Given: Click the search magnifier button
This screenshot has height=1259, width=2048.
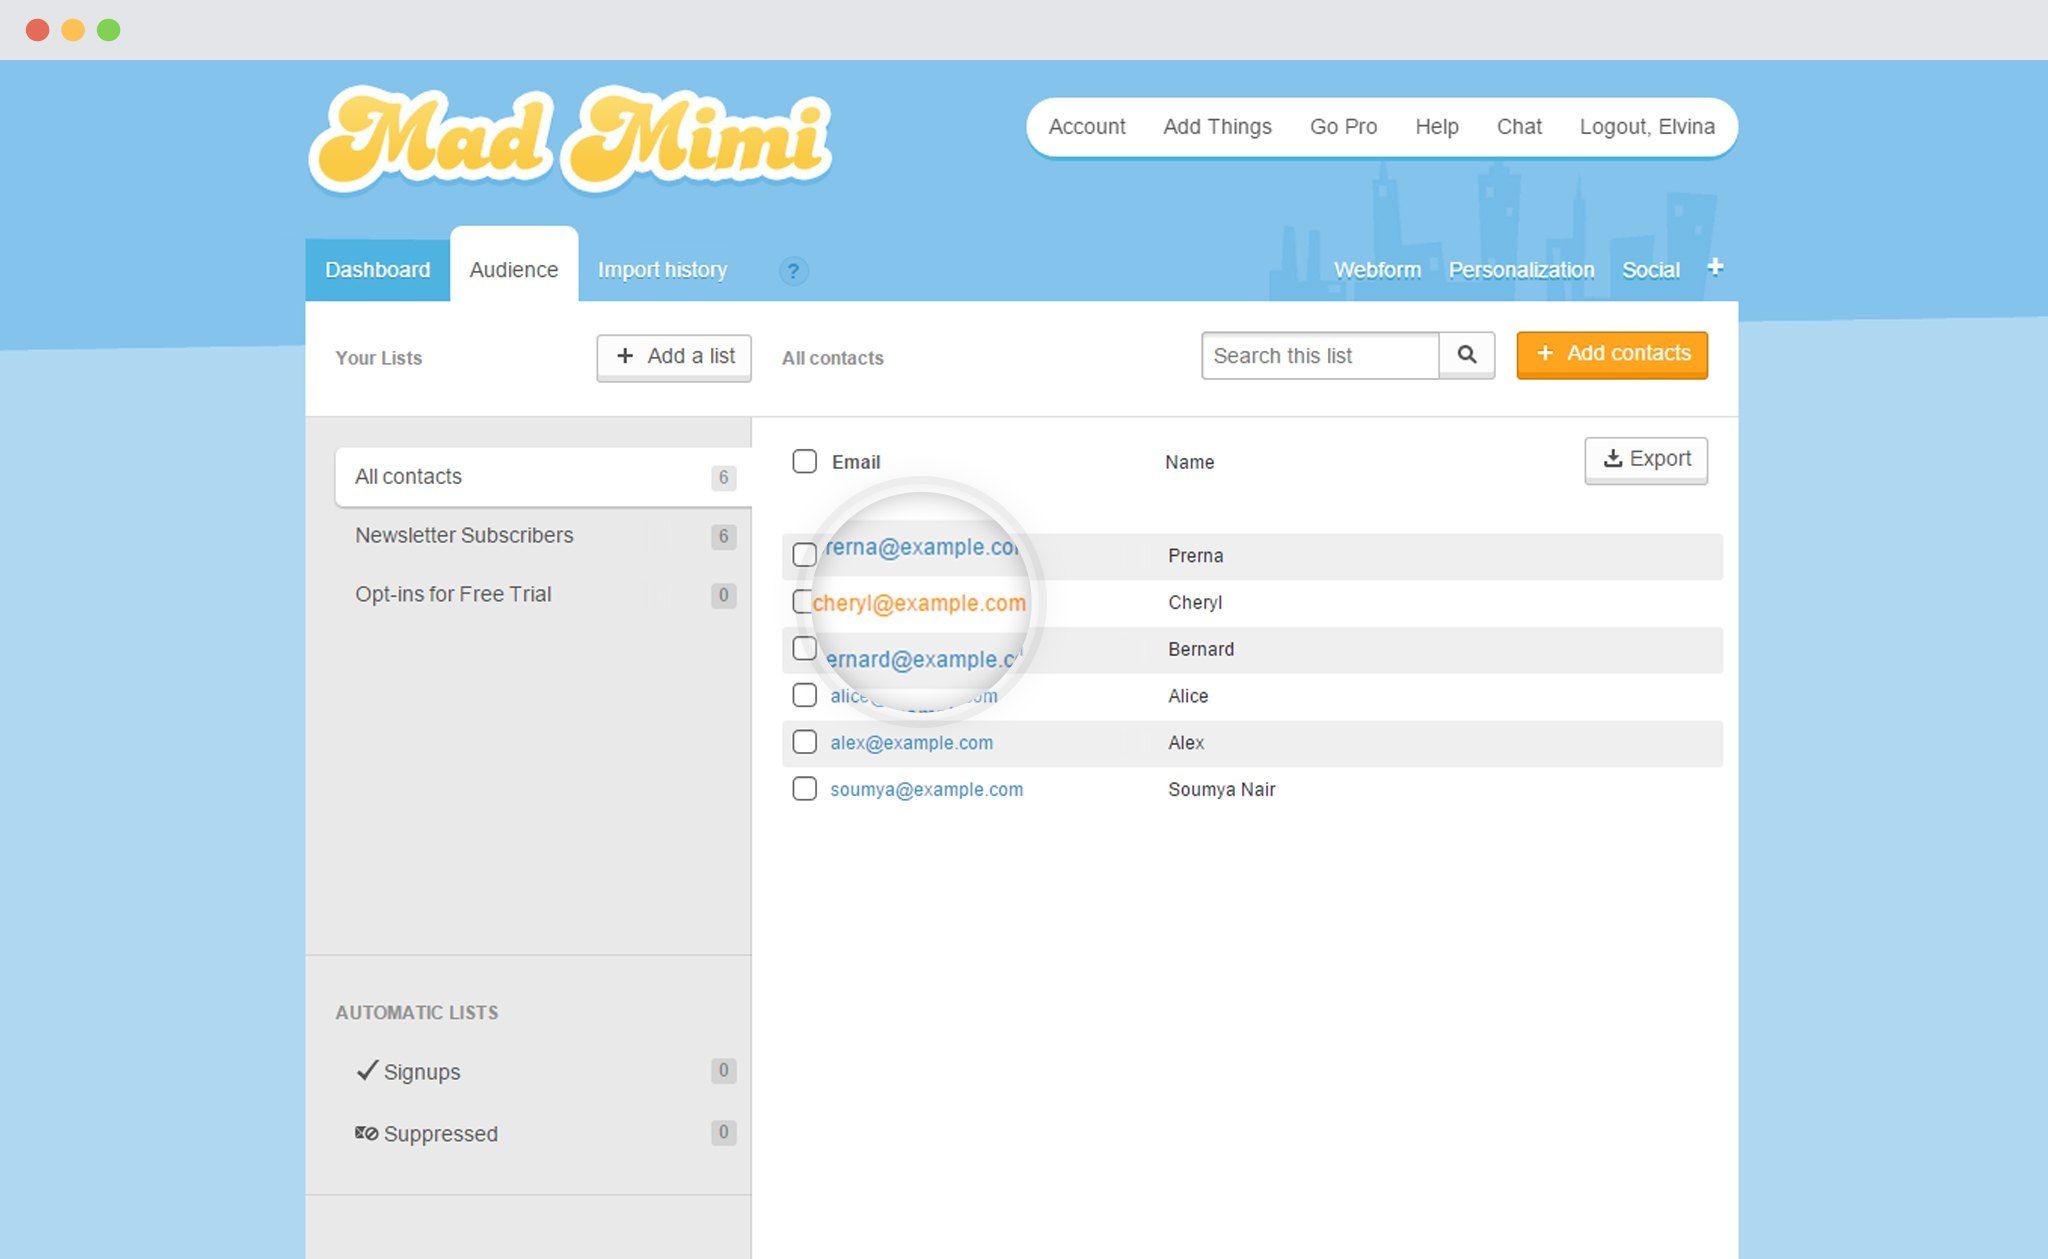Looking at the screenshot, I should point(1467,354).
